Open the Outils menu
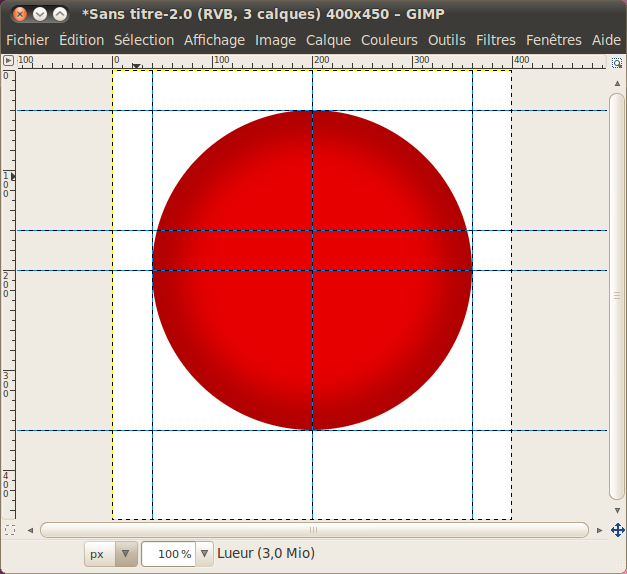The image size is (627, 574). (446, 40)
